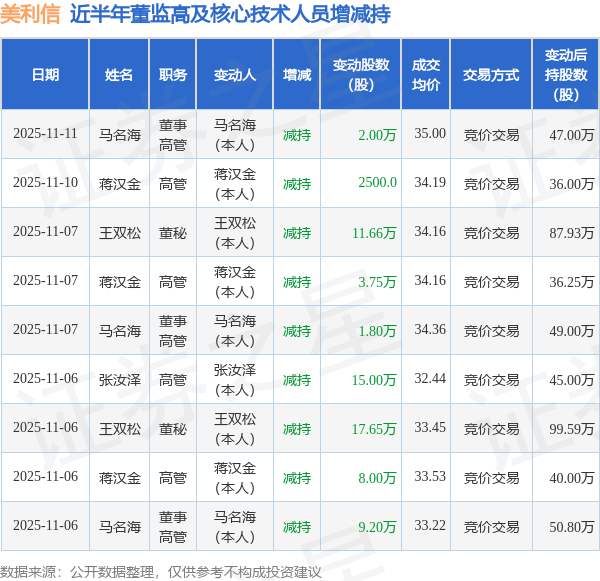Click the holding value 49.00万
Image resolution: width=600 pixels, height=581 pixels.
point(572,331)
